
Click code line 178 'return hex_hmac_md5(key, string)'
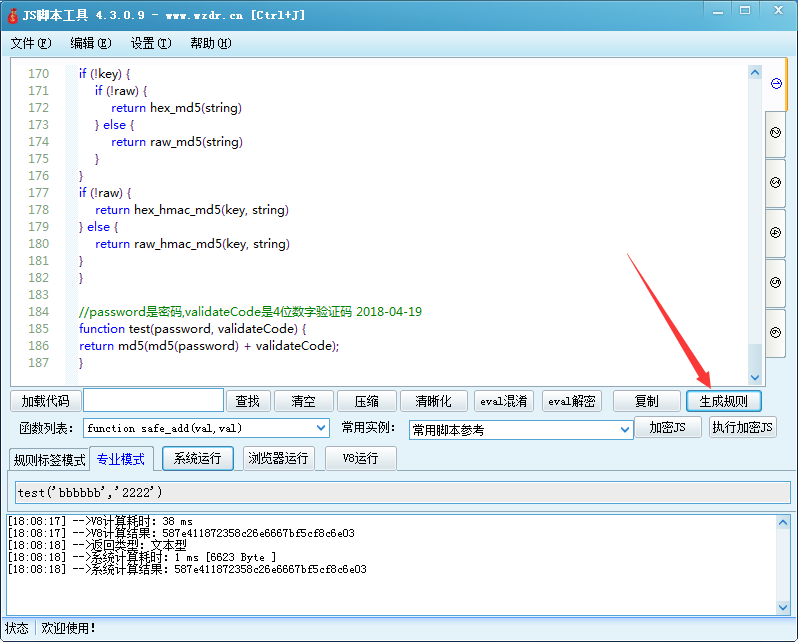point(192,210)
